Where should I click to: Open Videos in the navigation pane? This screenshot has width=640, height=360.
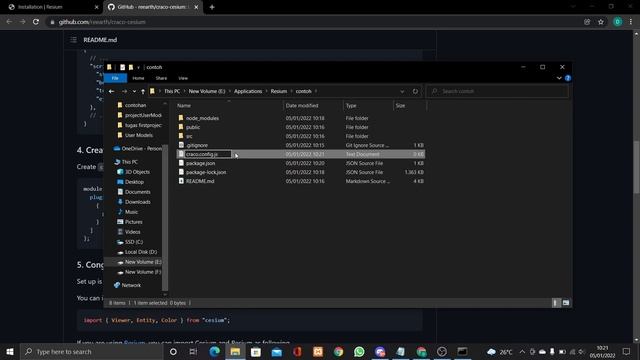click(132, 232)
